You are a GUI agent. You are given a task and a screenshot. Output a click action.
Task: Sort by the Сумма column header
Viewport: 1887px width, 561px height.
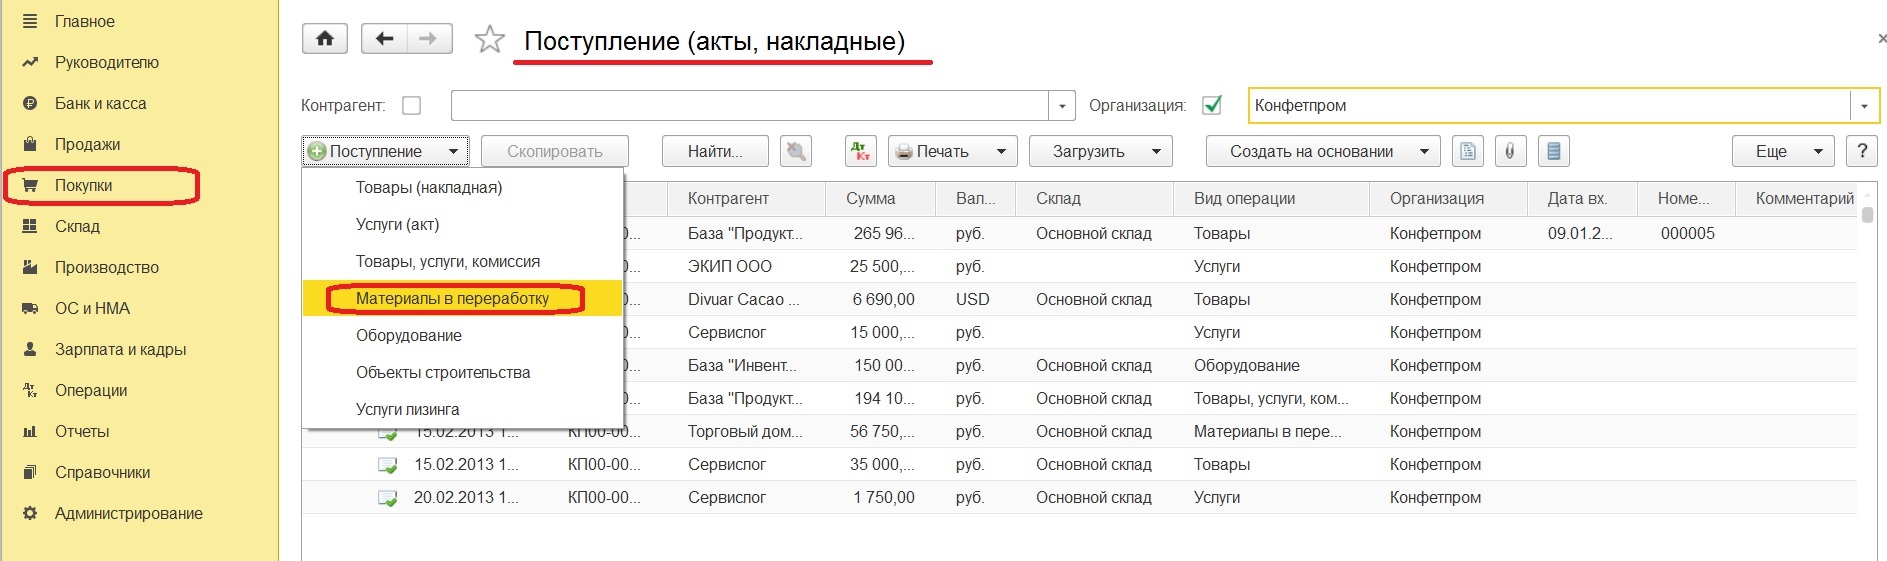tap(880, 198)
